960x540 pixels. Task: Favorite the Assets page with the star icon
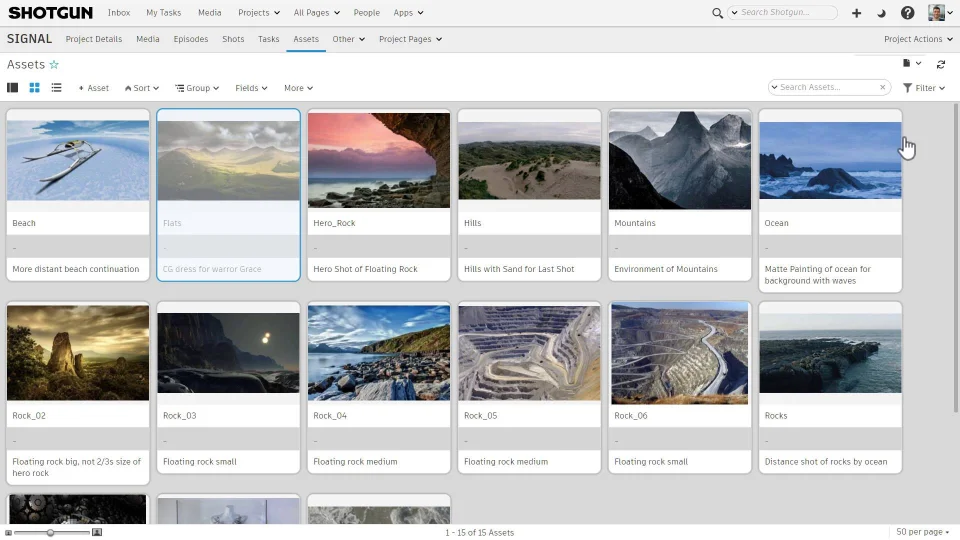point(54,65)
